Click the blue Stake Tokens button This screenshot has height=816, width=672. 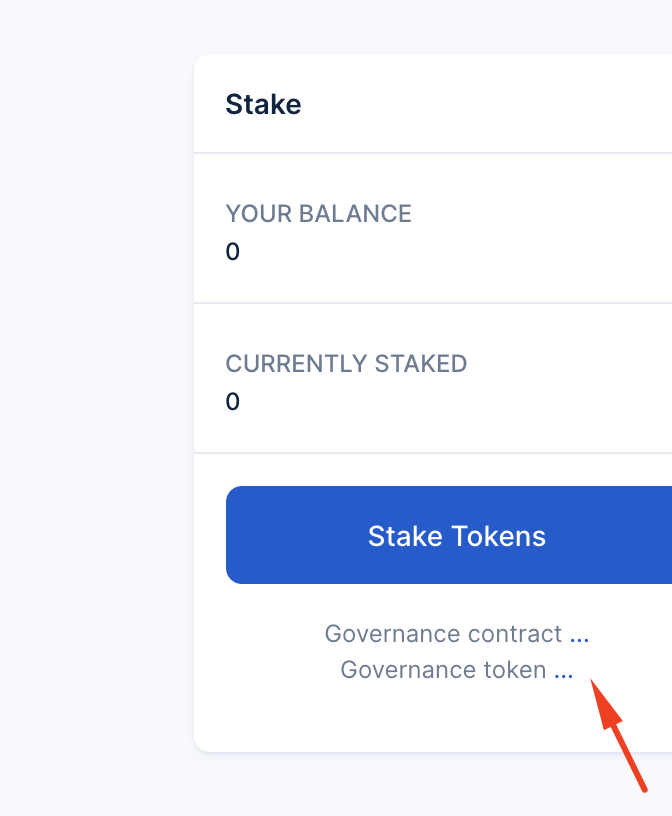(457, 535)
